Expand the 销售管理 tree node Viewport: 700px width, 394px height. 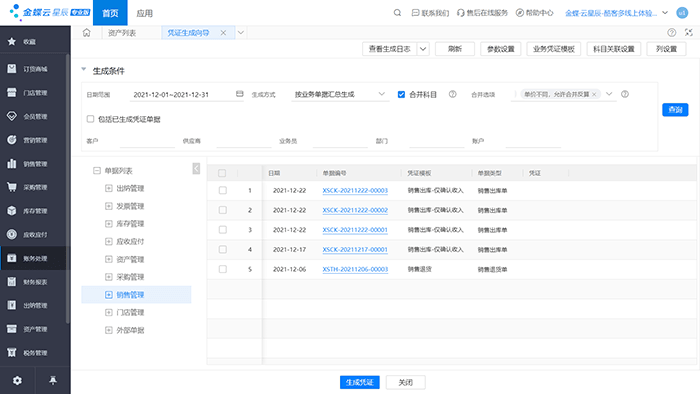(108, 294)
